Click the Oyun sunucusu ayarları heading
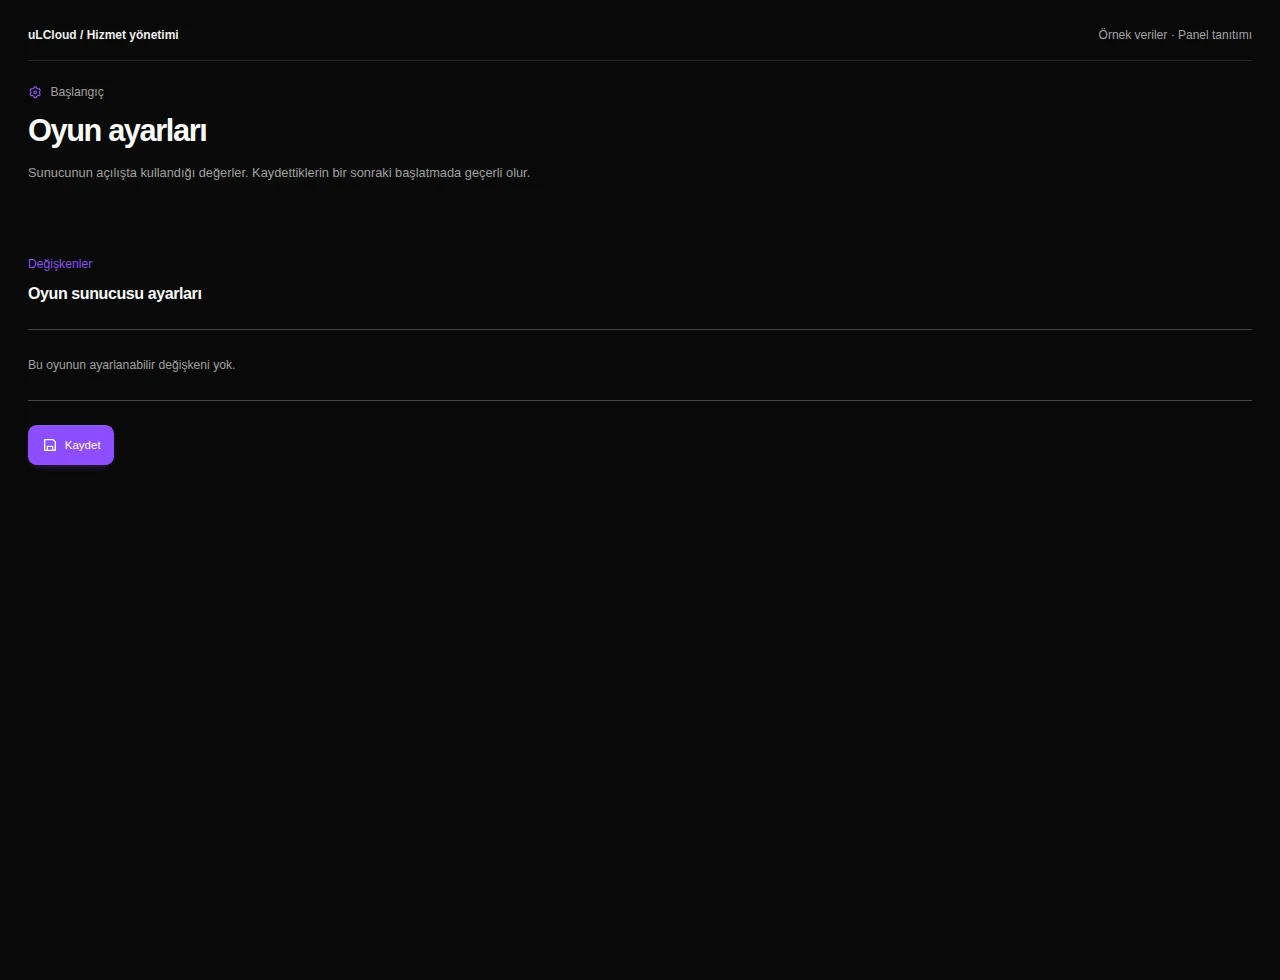 click(x=115, y=294)
